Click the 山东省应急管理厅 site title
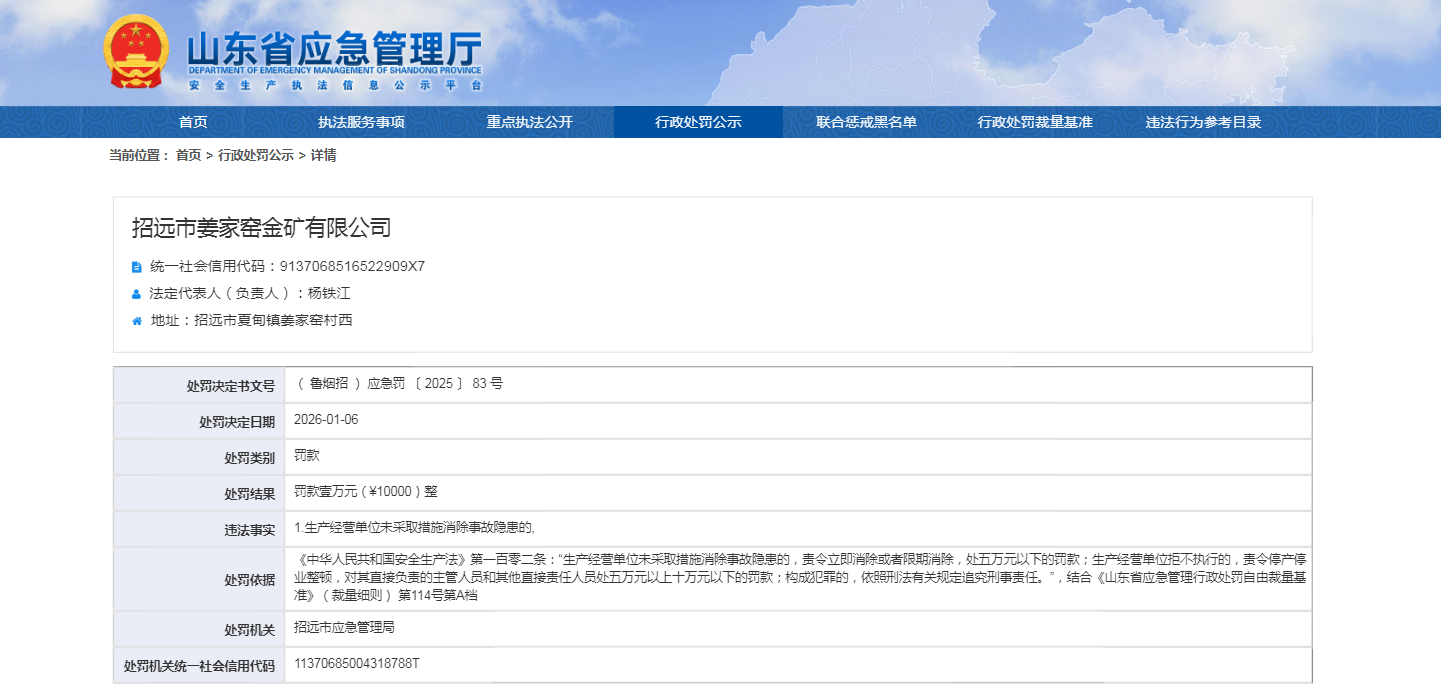The height and width of the screenshot is (696, 1441). click(334, 49)
